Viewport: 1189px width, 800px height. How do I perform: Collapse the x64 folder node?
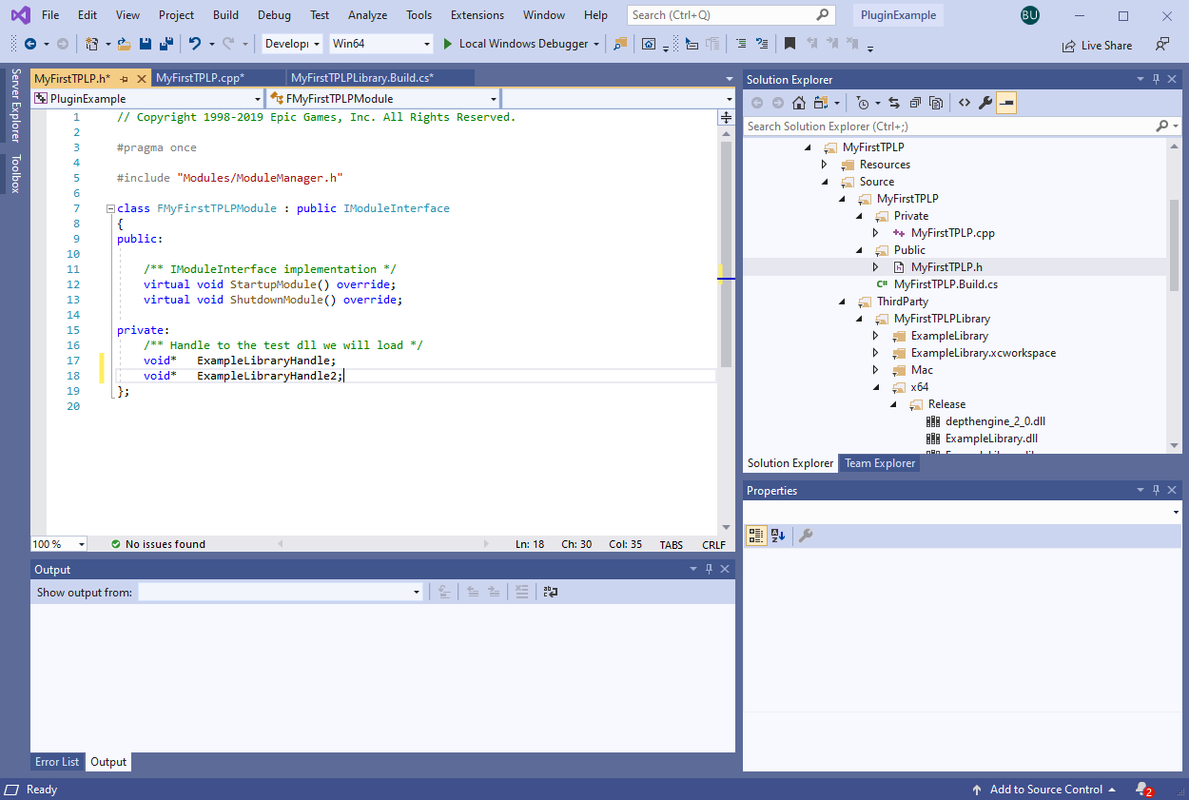pos(877,387)
